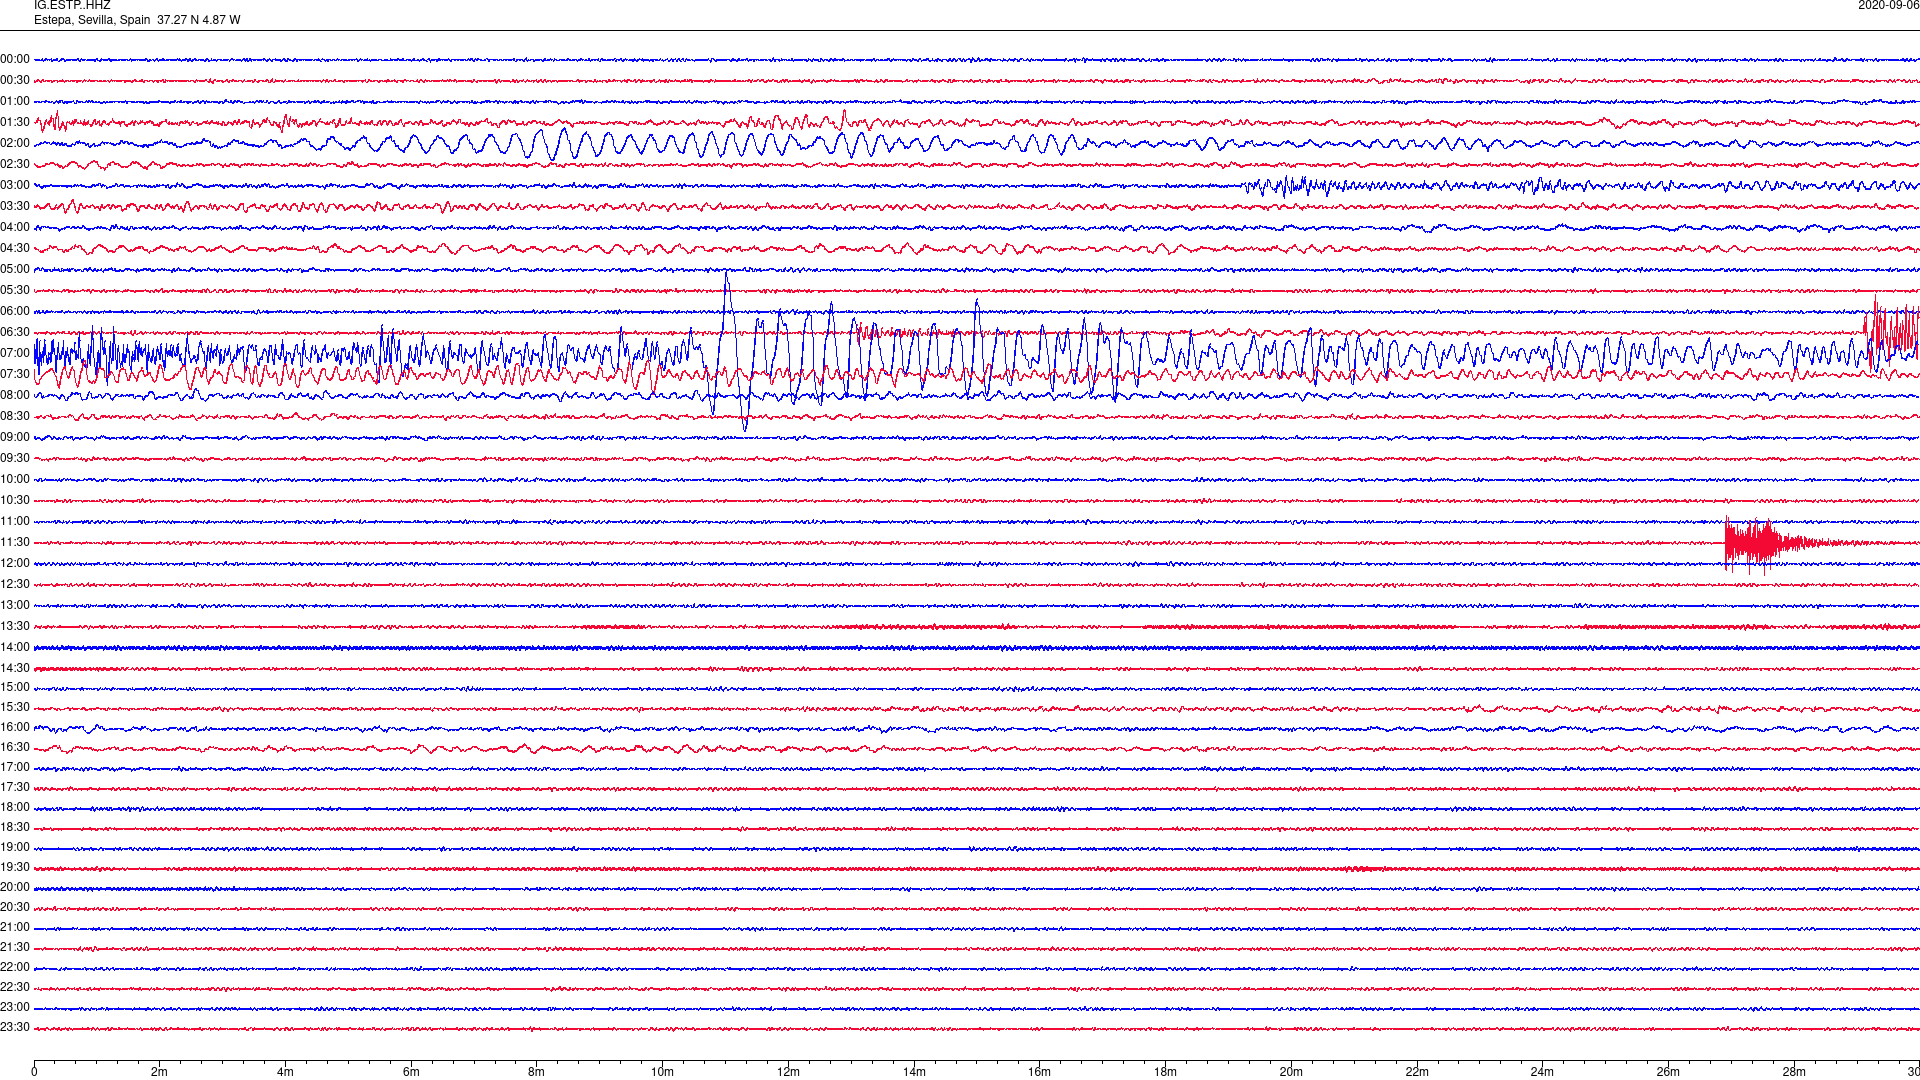Select the 03:00 trace time label
This screenshot has width=1920, height=1080.
click(x=15, y=186)
